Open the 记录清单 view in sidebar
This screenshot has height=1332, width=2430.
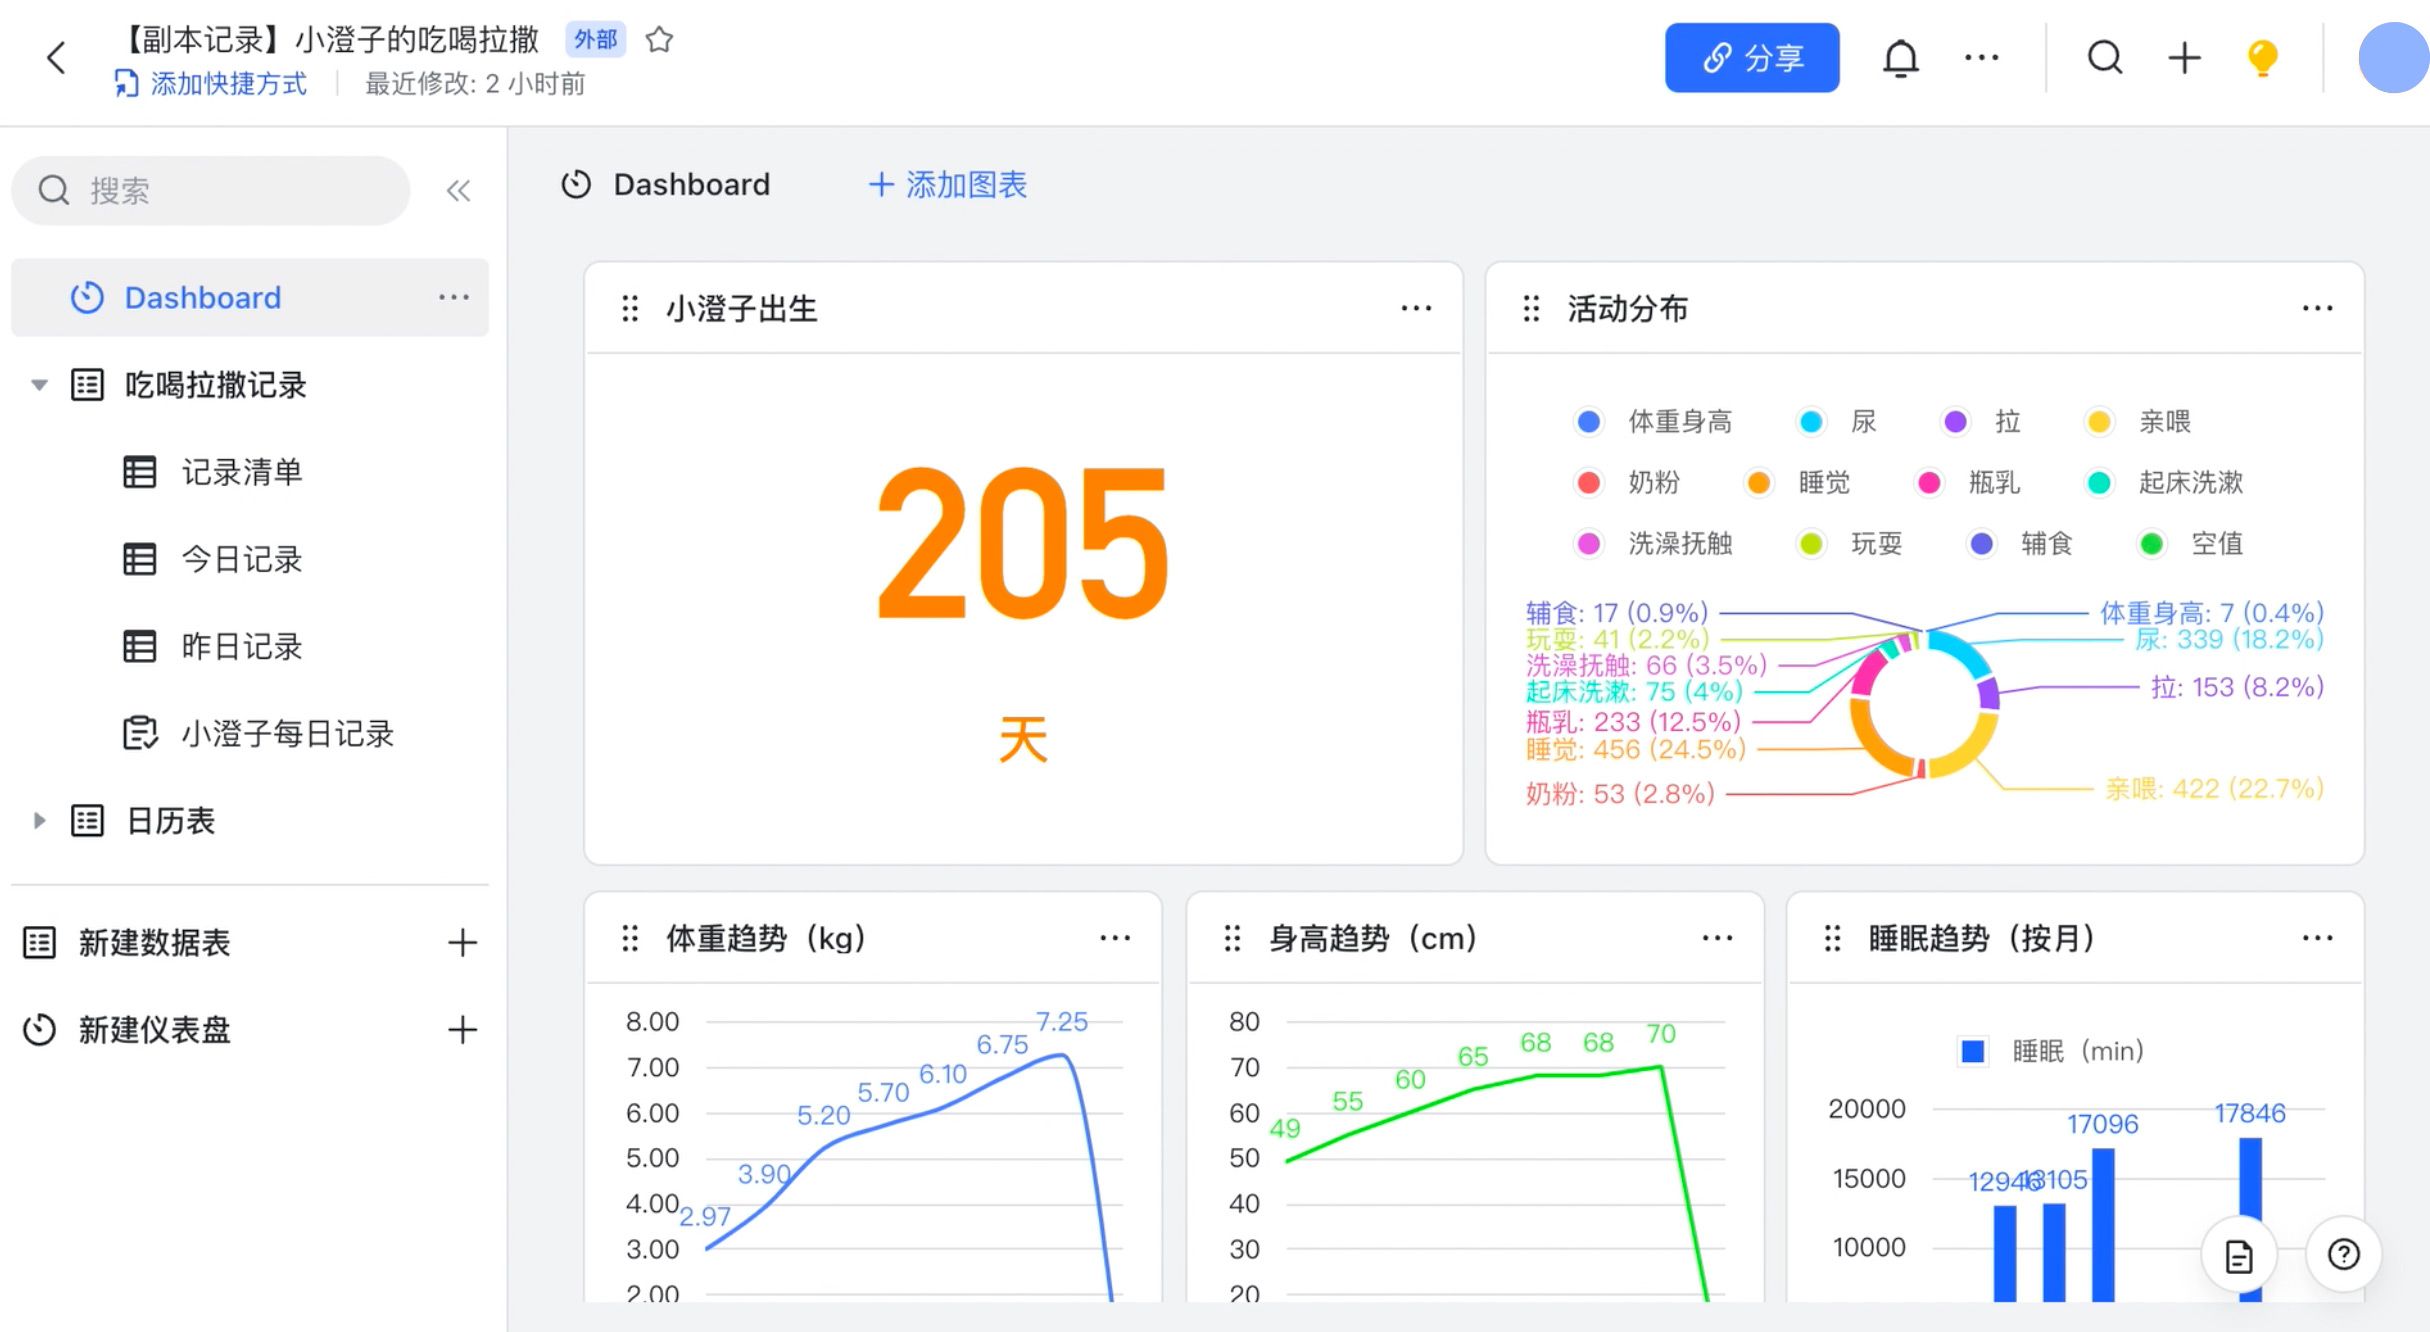coord(241,472)
